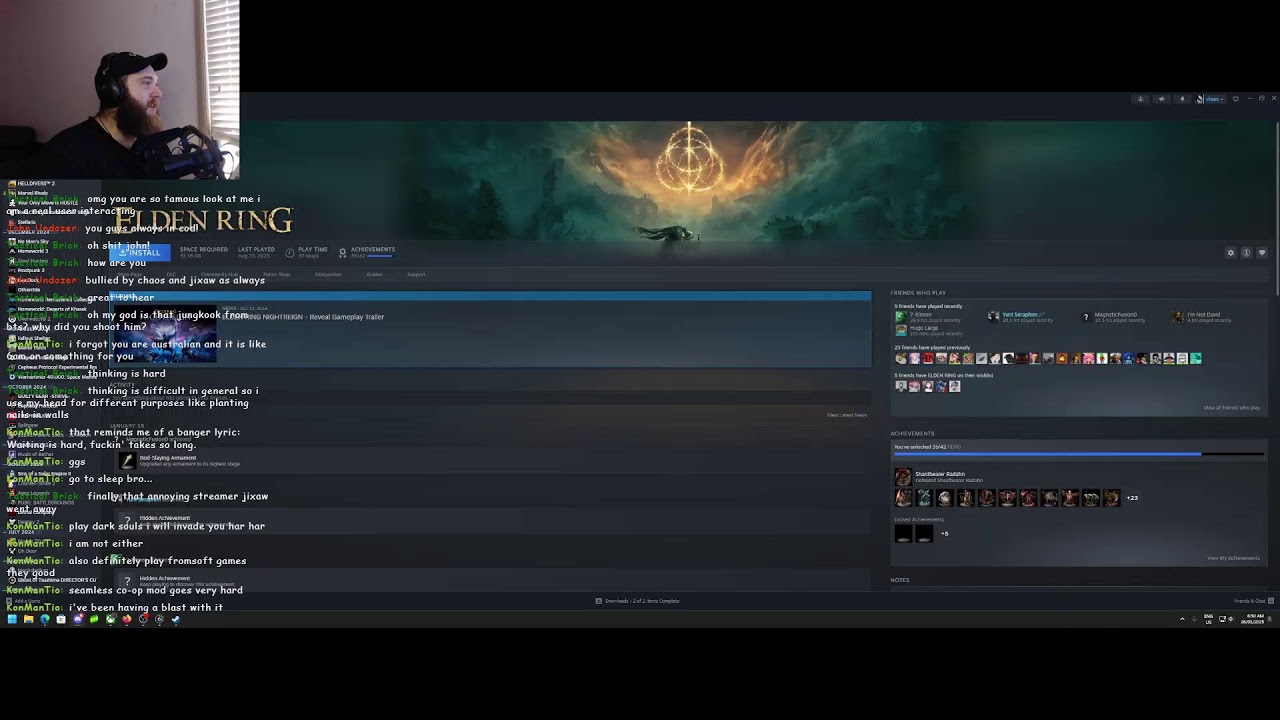1280x720 pixels.
Task: Click the page vertical scrollbar
Action: pyautogui.click(x=1277, y=210)
